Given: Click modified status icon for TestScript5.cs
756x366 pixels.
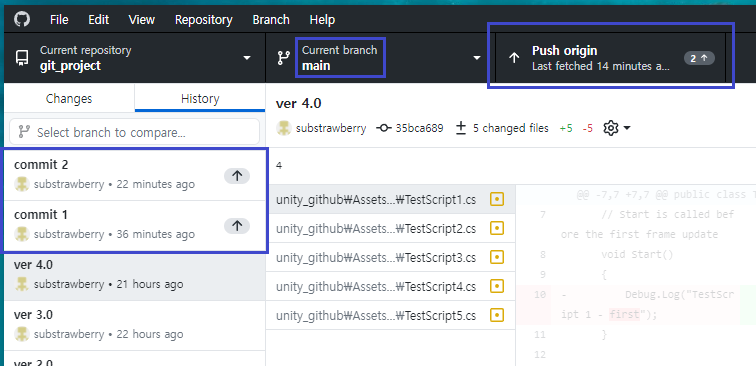Looking at the screenshot, I should (x=497, y=315).
